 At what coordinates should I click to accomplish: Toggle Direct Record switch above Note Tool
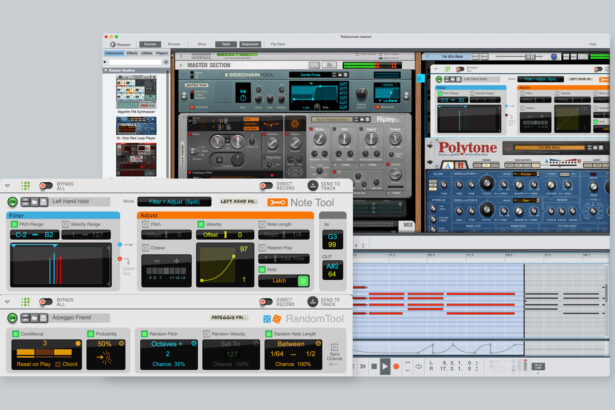266,185
